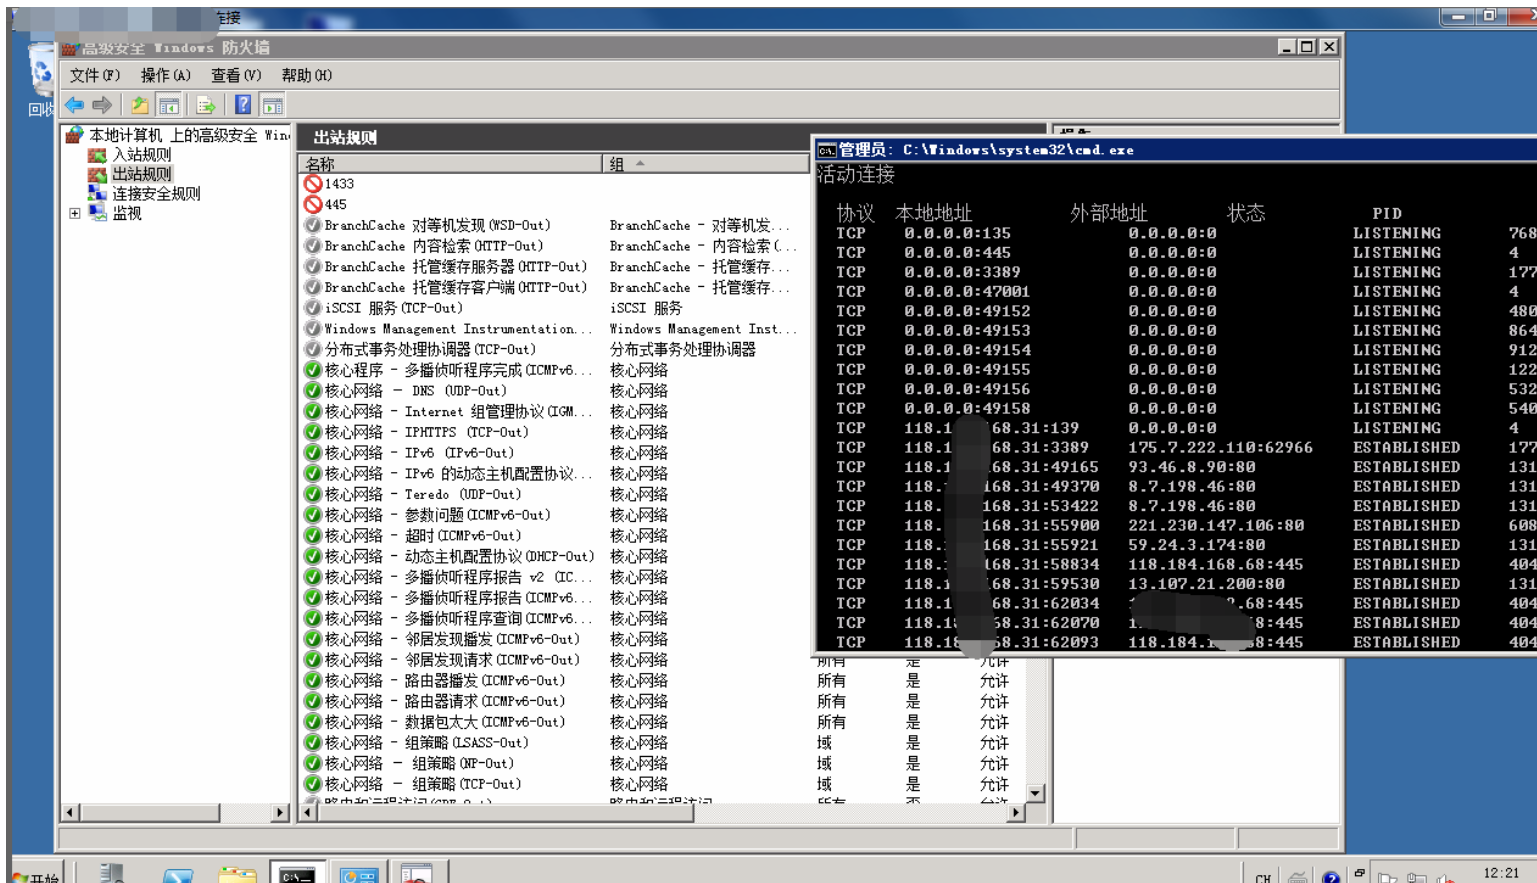Expand the 监视 tree node

coord(75,213)
